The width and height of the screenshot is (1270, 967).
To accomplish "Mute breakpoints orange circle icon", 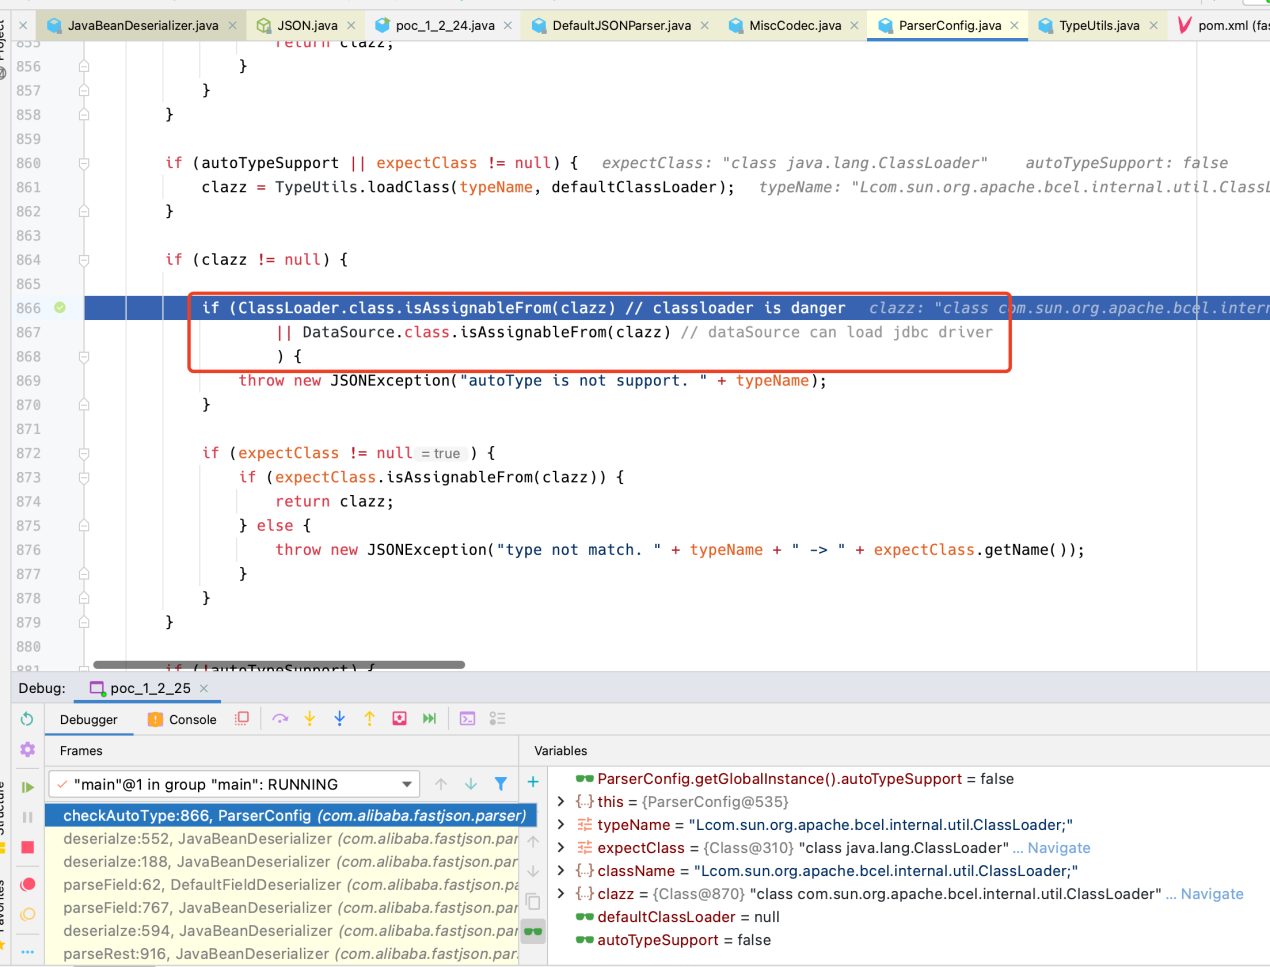I will pyautogui.click(x=27, y=914).
